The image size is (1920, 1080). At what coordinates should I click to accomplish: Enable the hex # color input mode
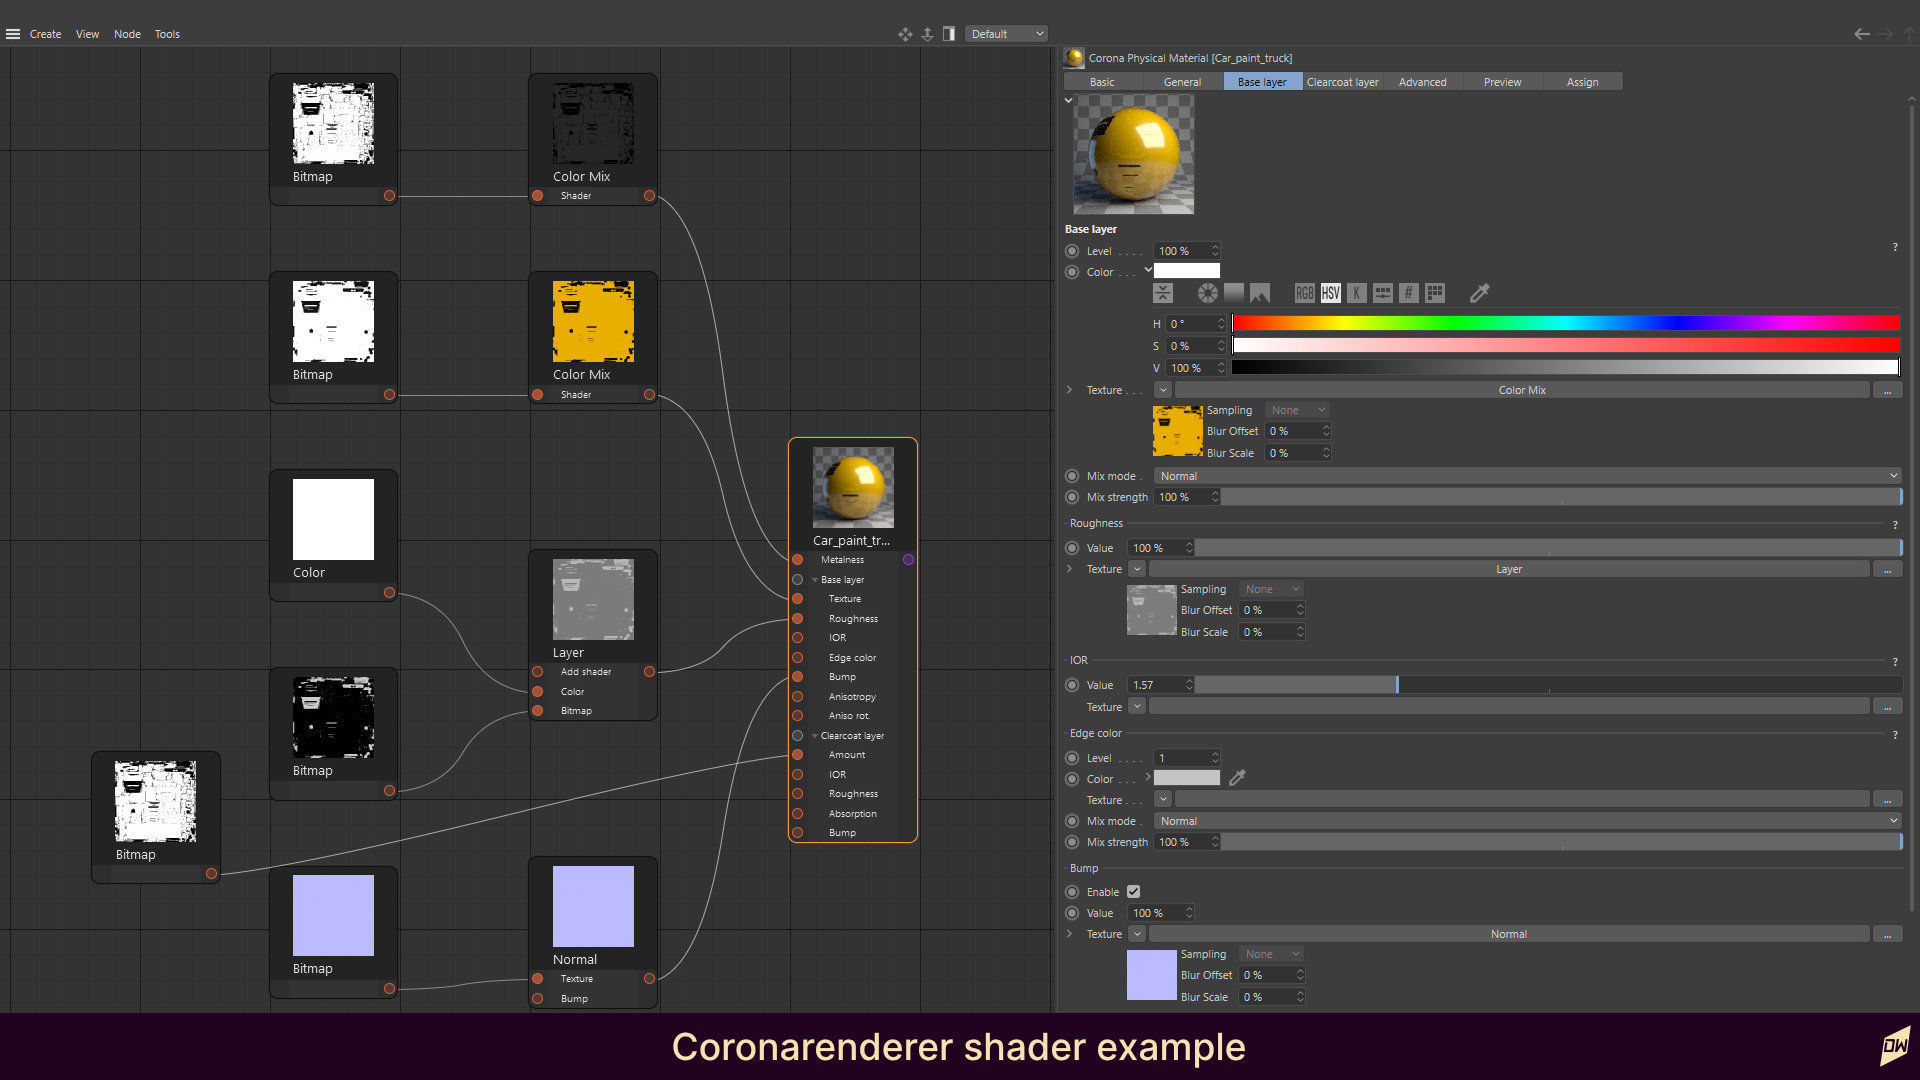click(x=1408, y=293)
